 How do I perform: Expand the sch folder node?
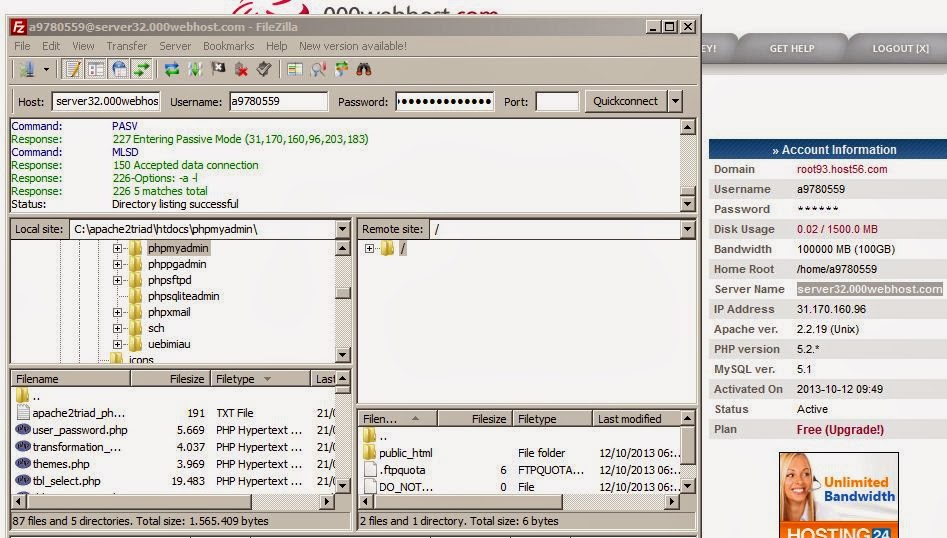118,328
